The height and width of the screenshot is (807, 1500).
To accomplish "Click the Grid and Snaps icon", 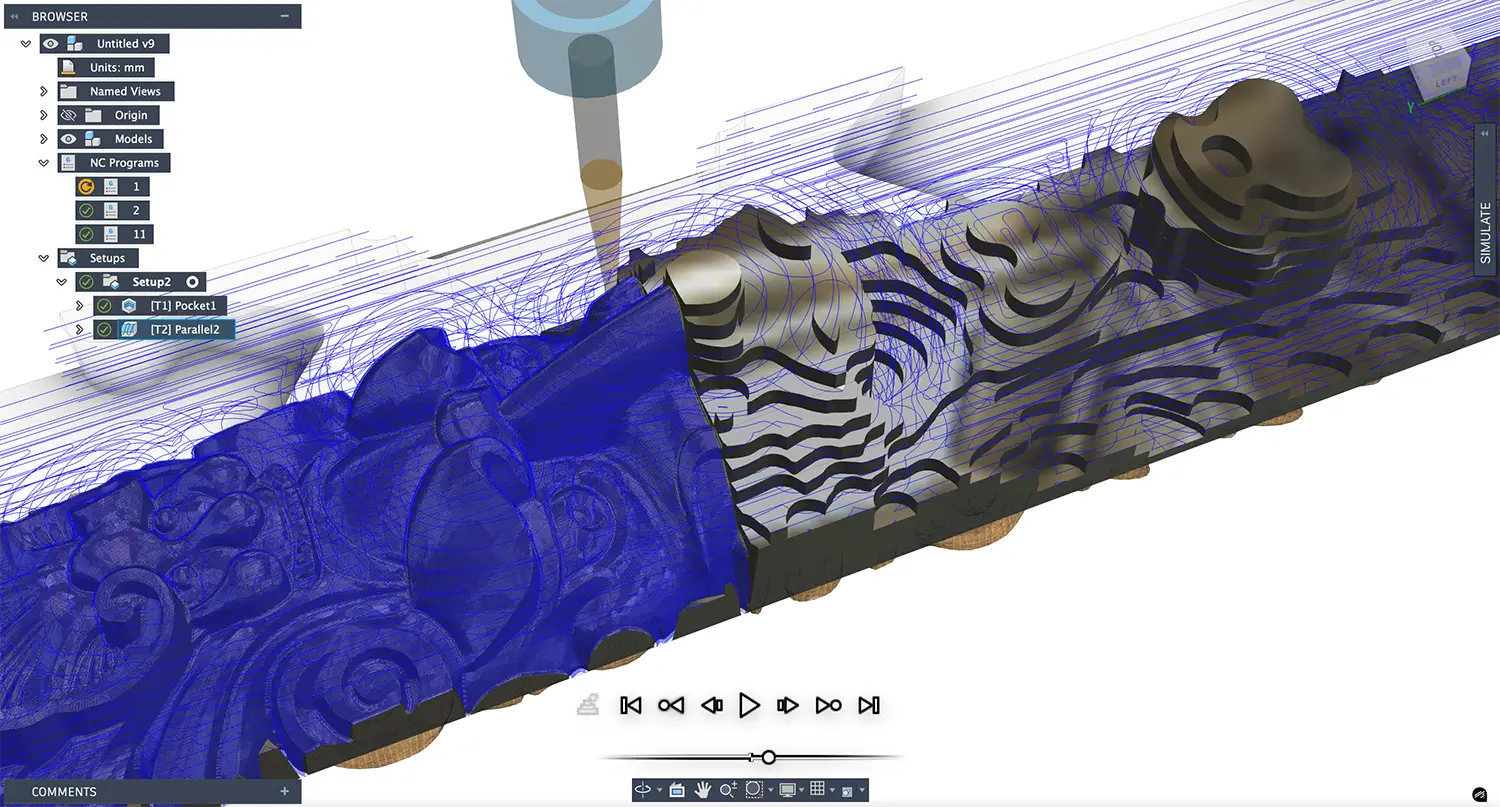I will pos(817,788).
